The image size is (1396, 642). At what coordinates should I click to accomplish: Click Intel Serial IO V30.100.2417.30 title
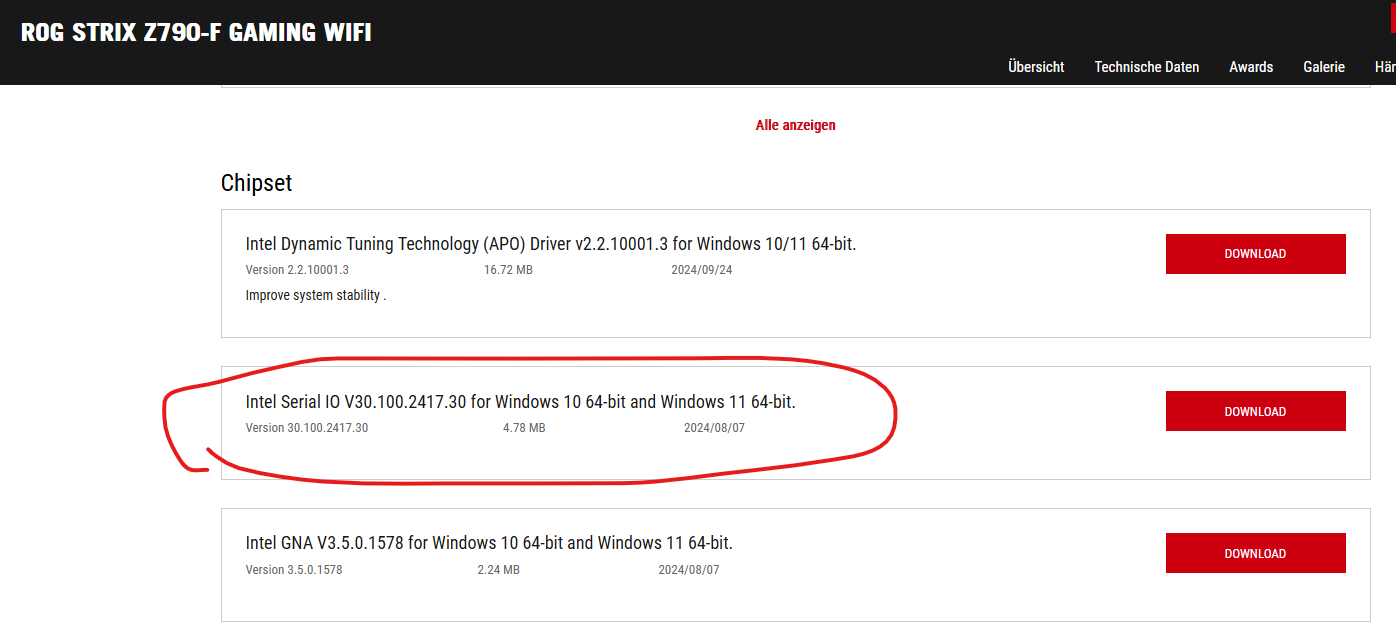coord(520,402)
